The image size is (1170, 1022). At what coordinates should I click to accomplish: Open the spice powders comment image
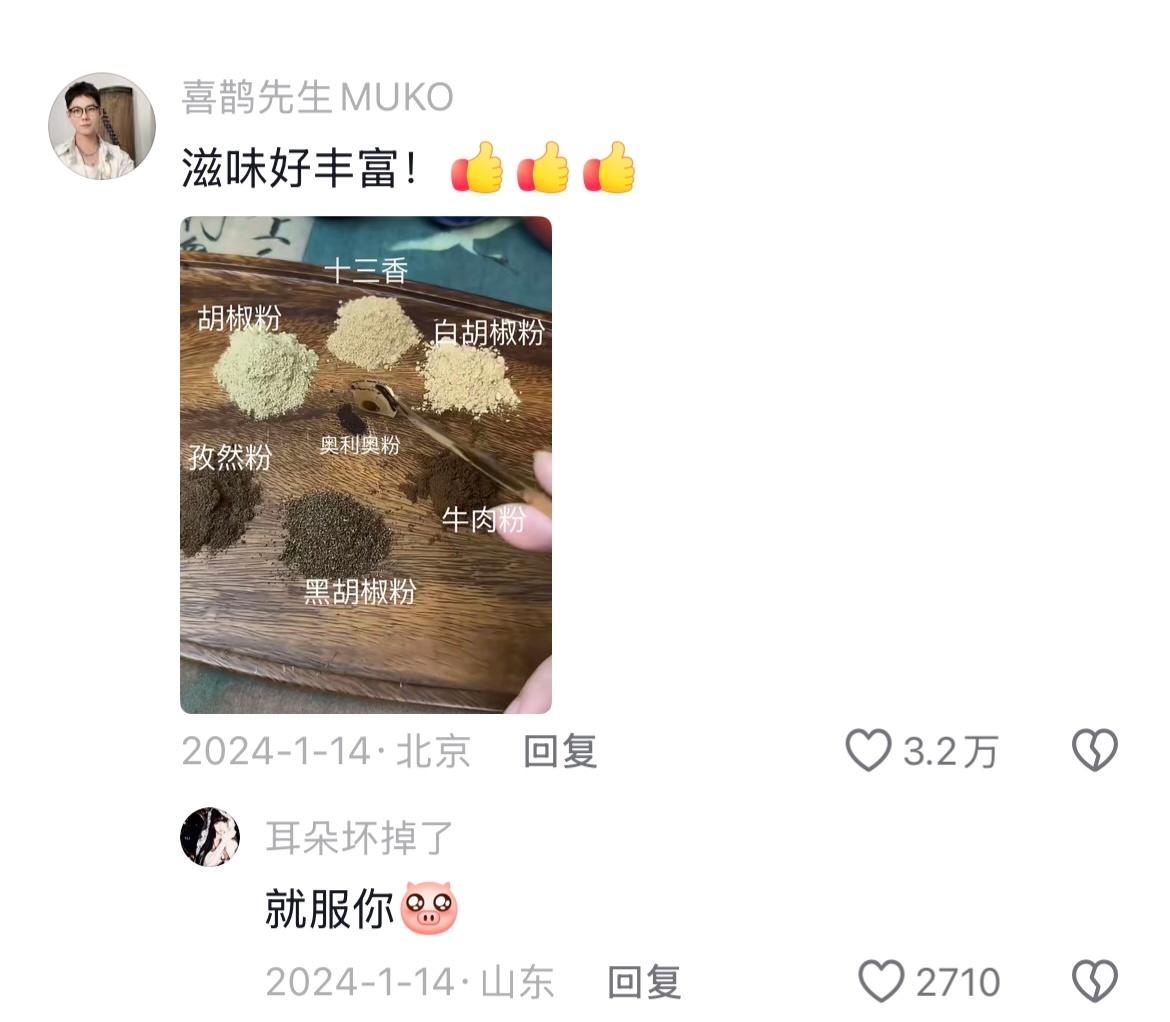(x=366, y=465)
